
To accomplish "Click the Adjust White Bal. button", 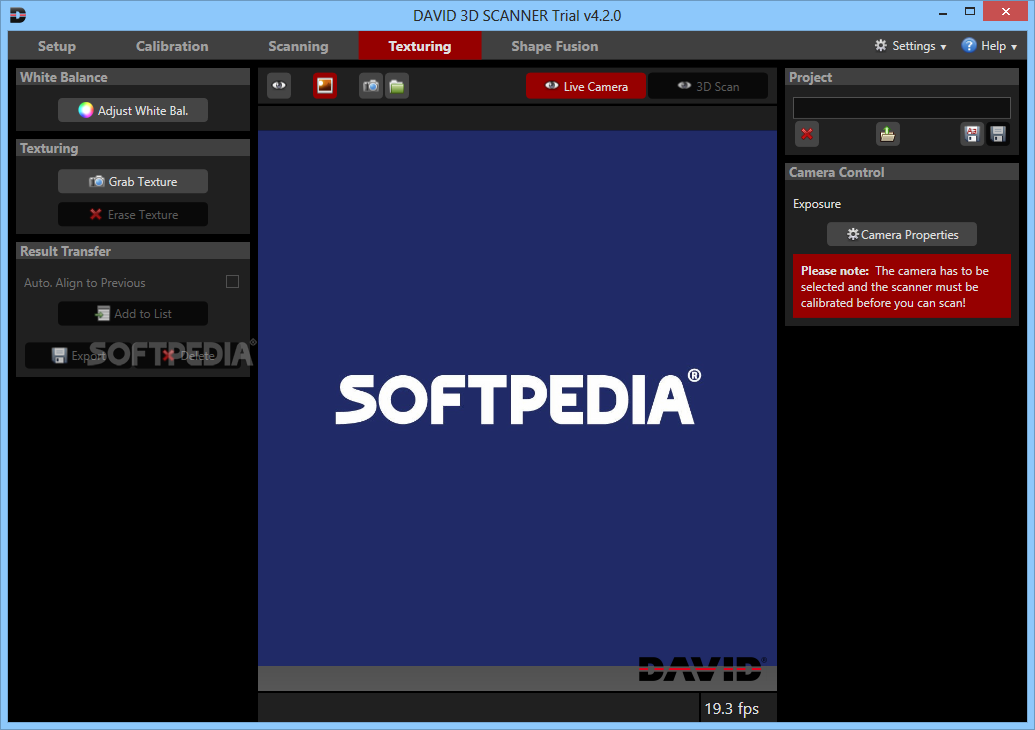I will (133, 110).
